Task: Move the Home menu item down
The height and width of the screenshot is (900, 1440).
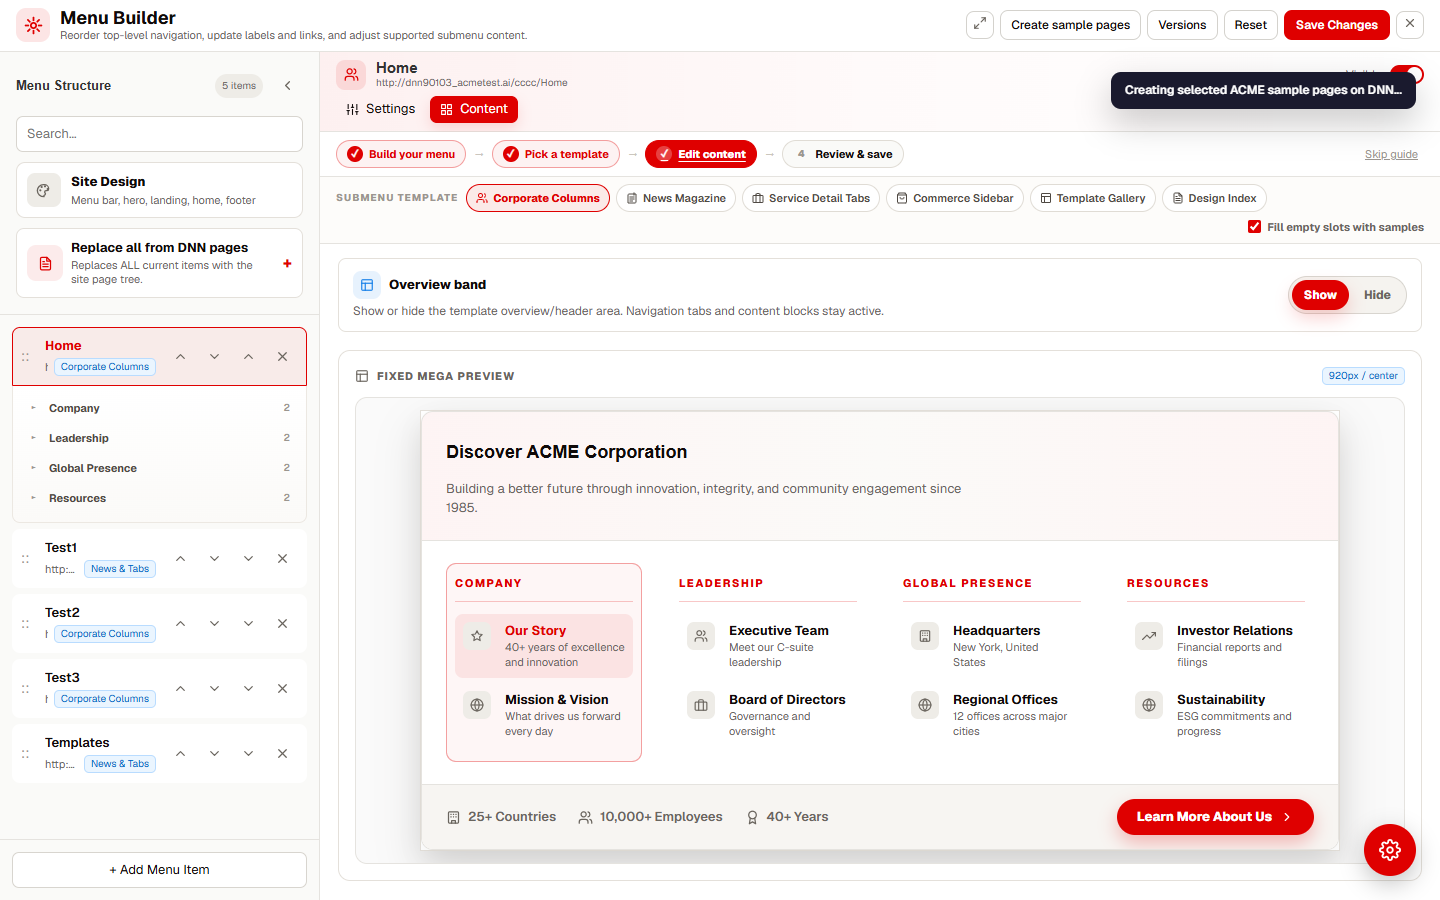Action: pyautogui.click(x=214, y=357)
